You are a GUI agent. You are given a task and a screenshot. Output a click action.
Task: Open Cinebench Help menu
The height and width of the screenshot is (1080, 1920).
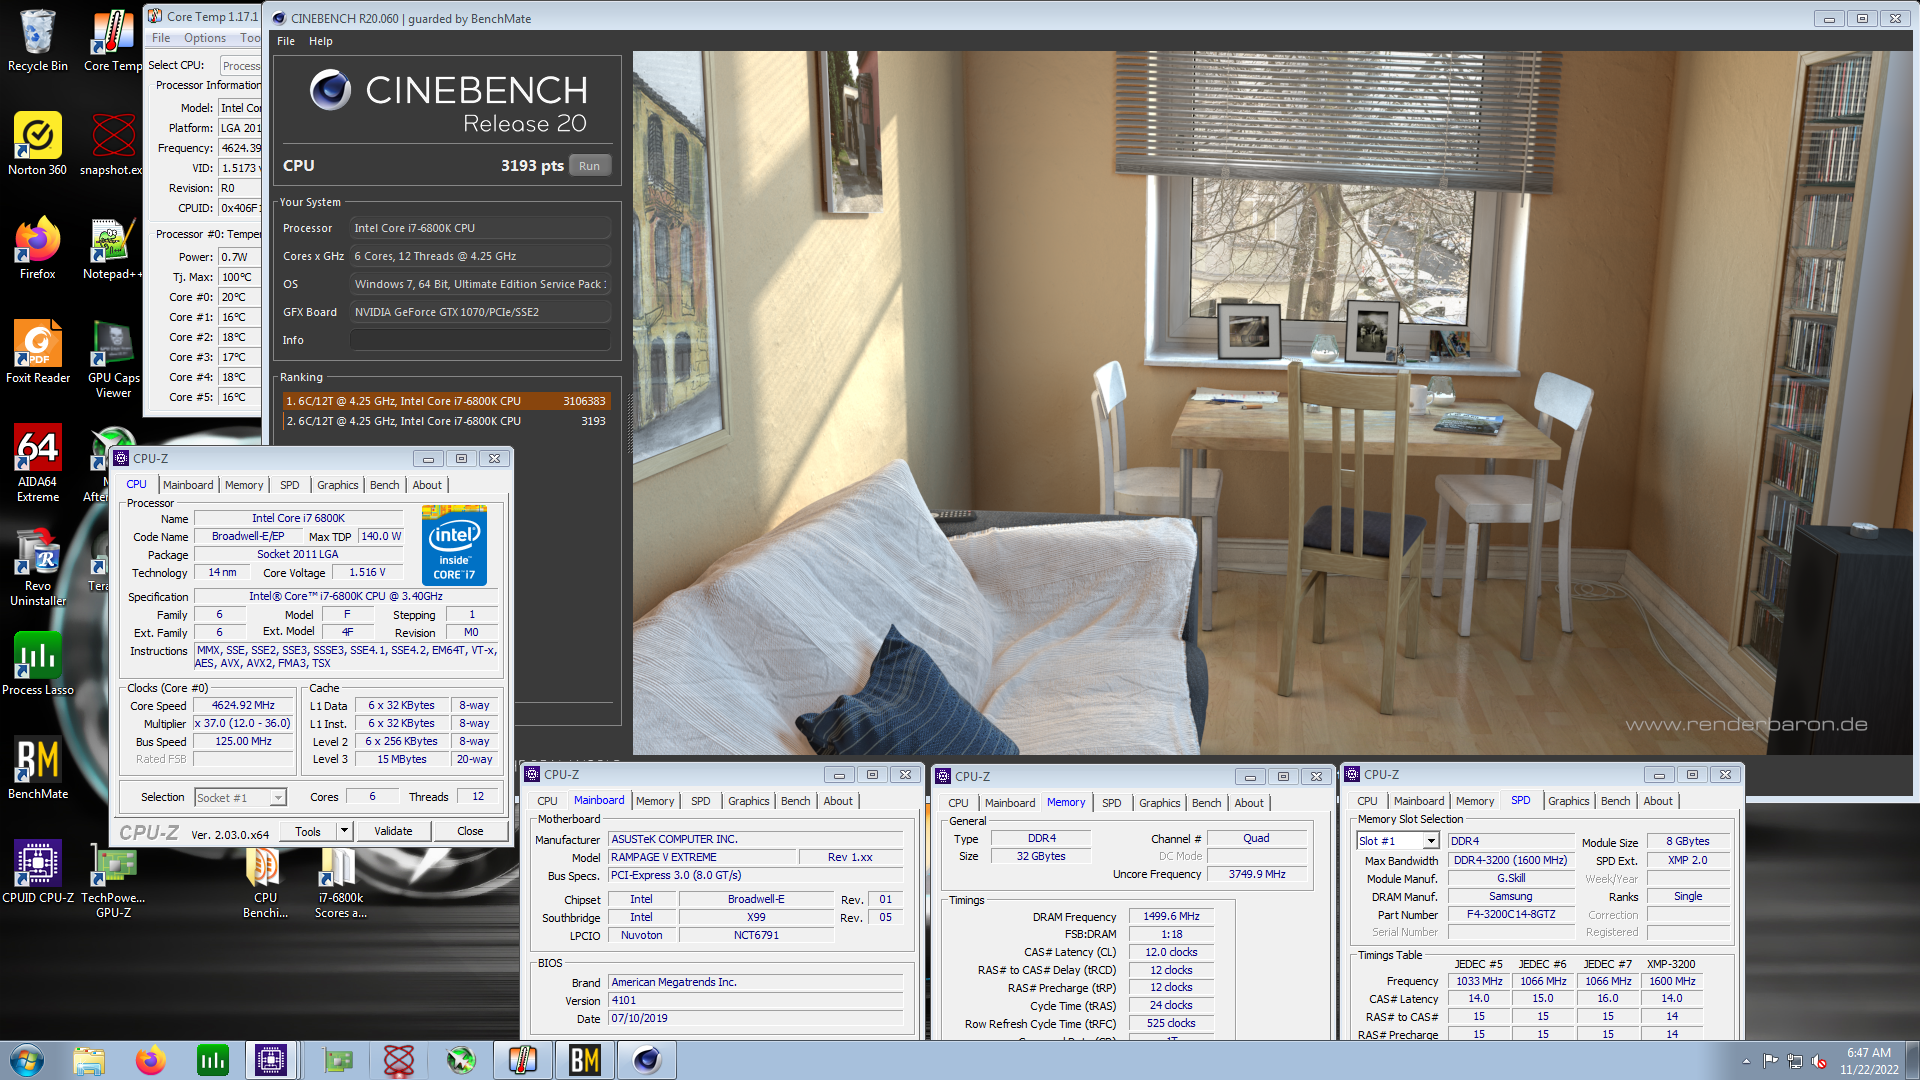coord(321,41)
